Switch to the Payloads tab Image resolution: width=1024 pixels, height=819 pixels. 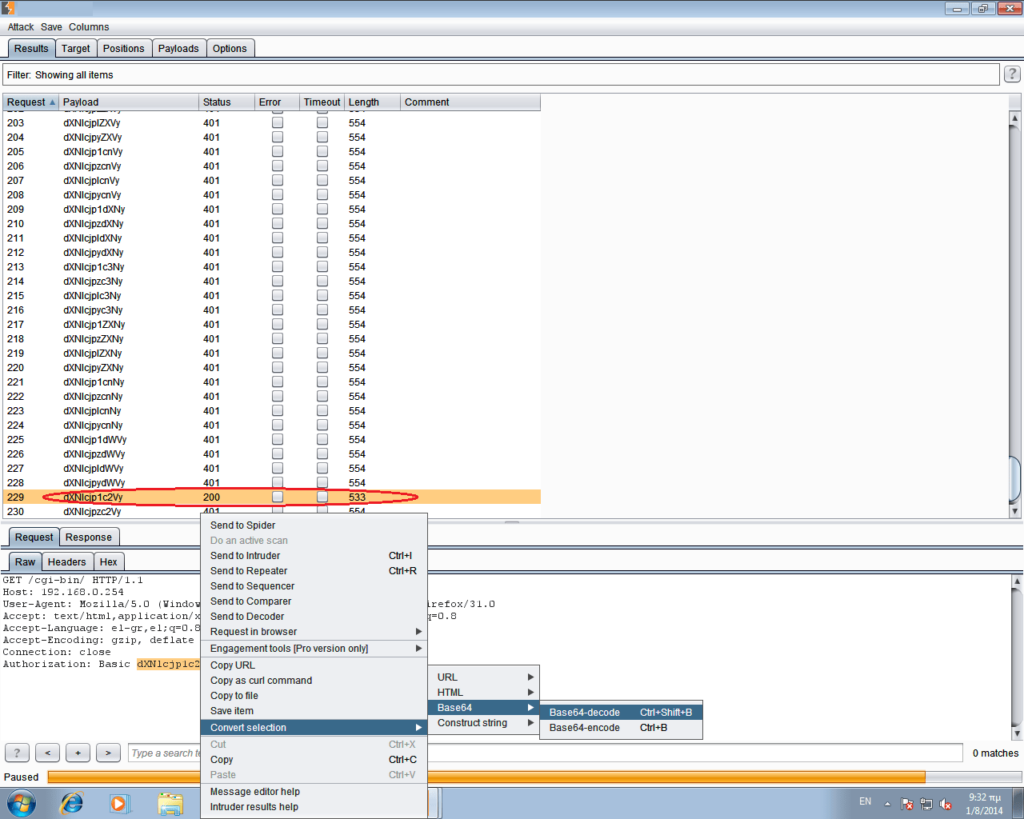pyautogui.click(x=178, y=48)
